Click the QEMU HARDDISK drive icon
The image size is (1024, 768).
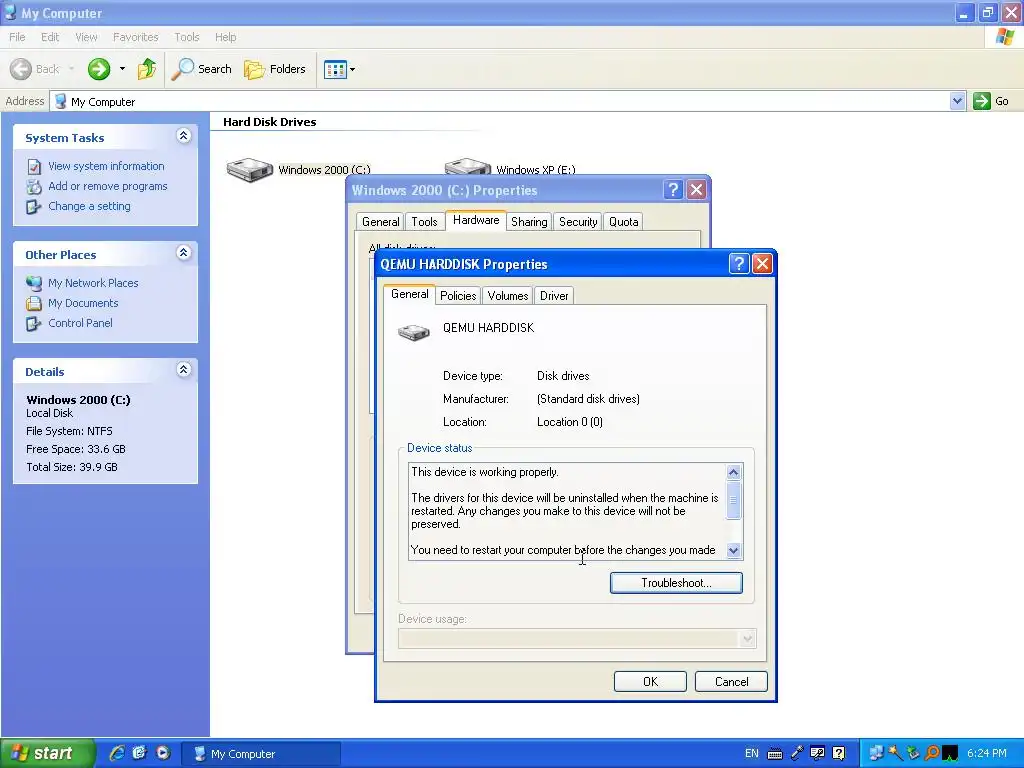point(414,332)
